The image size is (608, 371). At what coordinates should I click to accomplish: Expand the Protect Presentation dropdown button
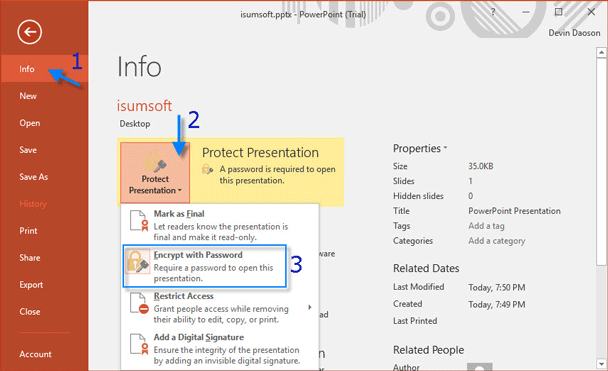155,172
